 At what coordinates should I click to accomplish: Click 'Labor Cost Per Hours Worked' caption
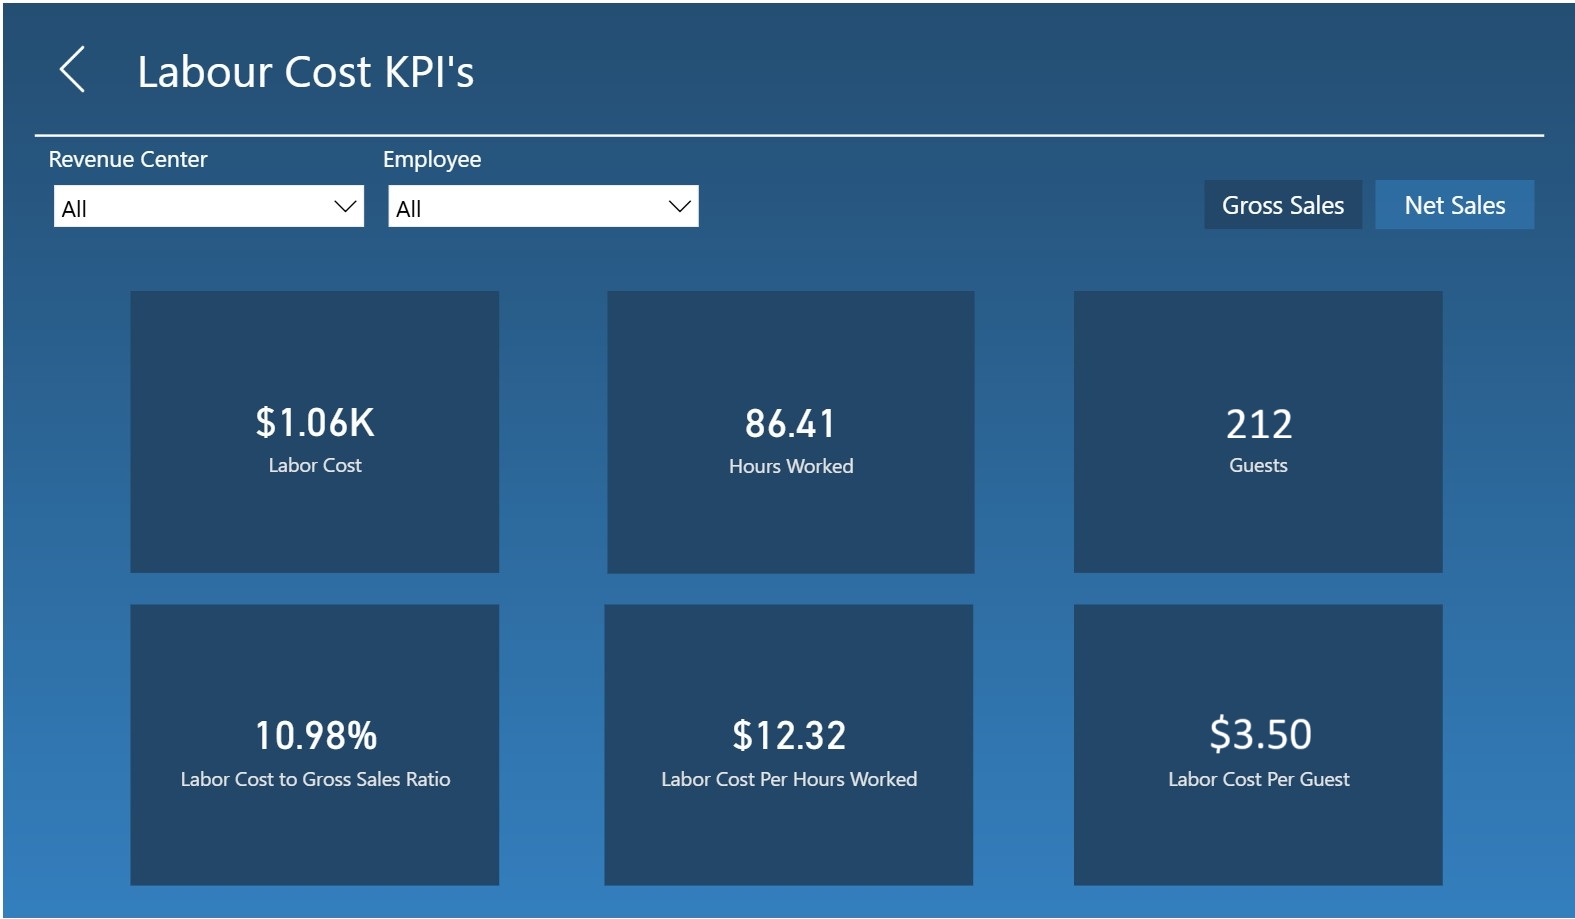(x=789, y=780)
